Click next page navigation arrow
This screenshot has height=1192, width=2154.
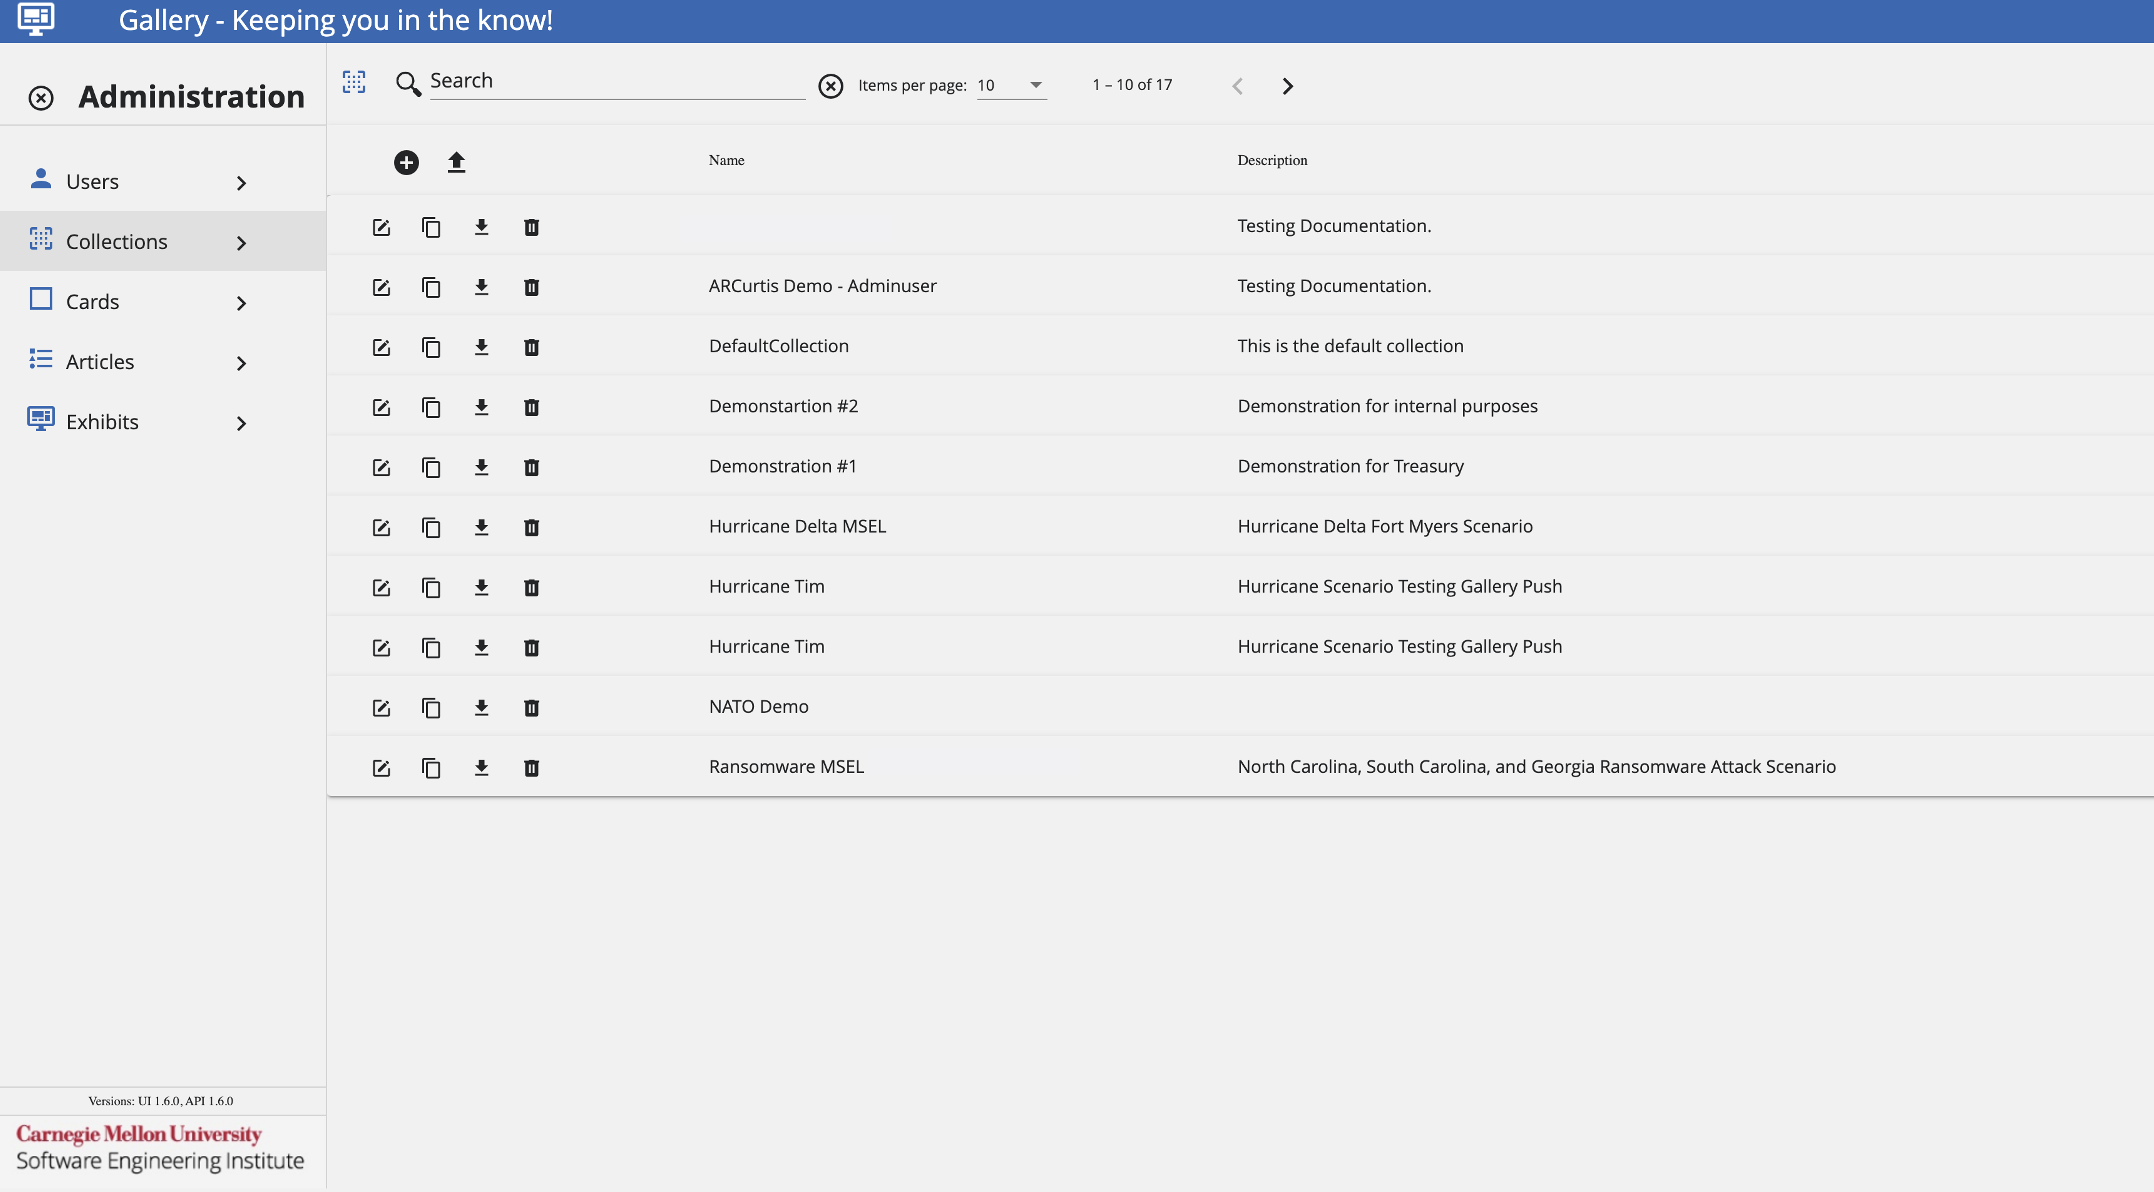tap(1285, 84)
